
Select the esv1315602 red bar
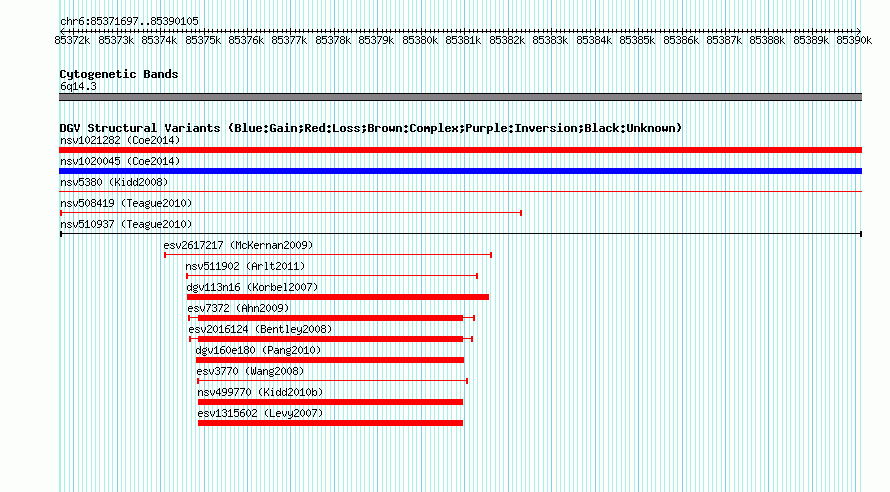pyautogui.click(x=330, y=423)
